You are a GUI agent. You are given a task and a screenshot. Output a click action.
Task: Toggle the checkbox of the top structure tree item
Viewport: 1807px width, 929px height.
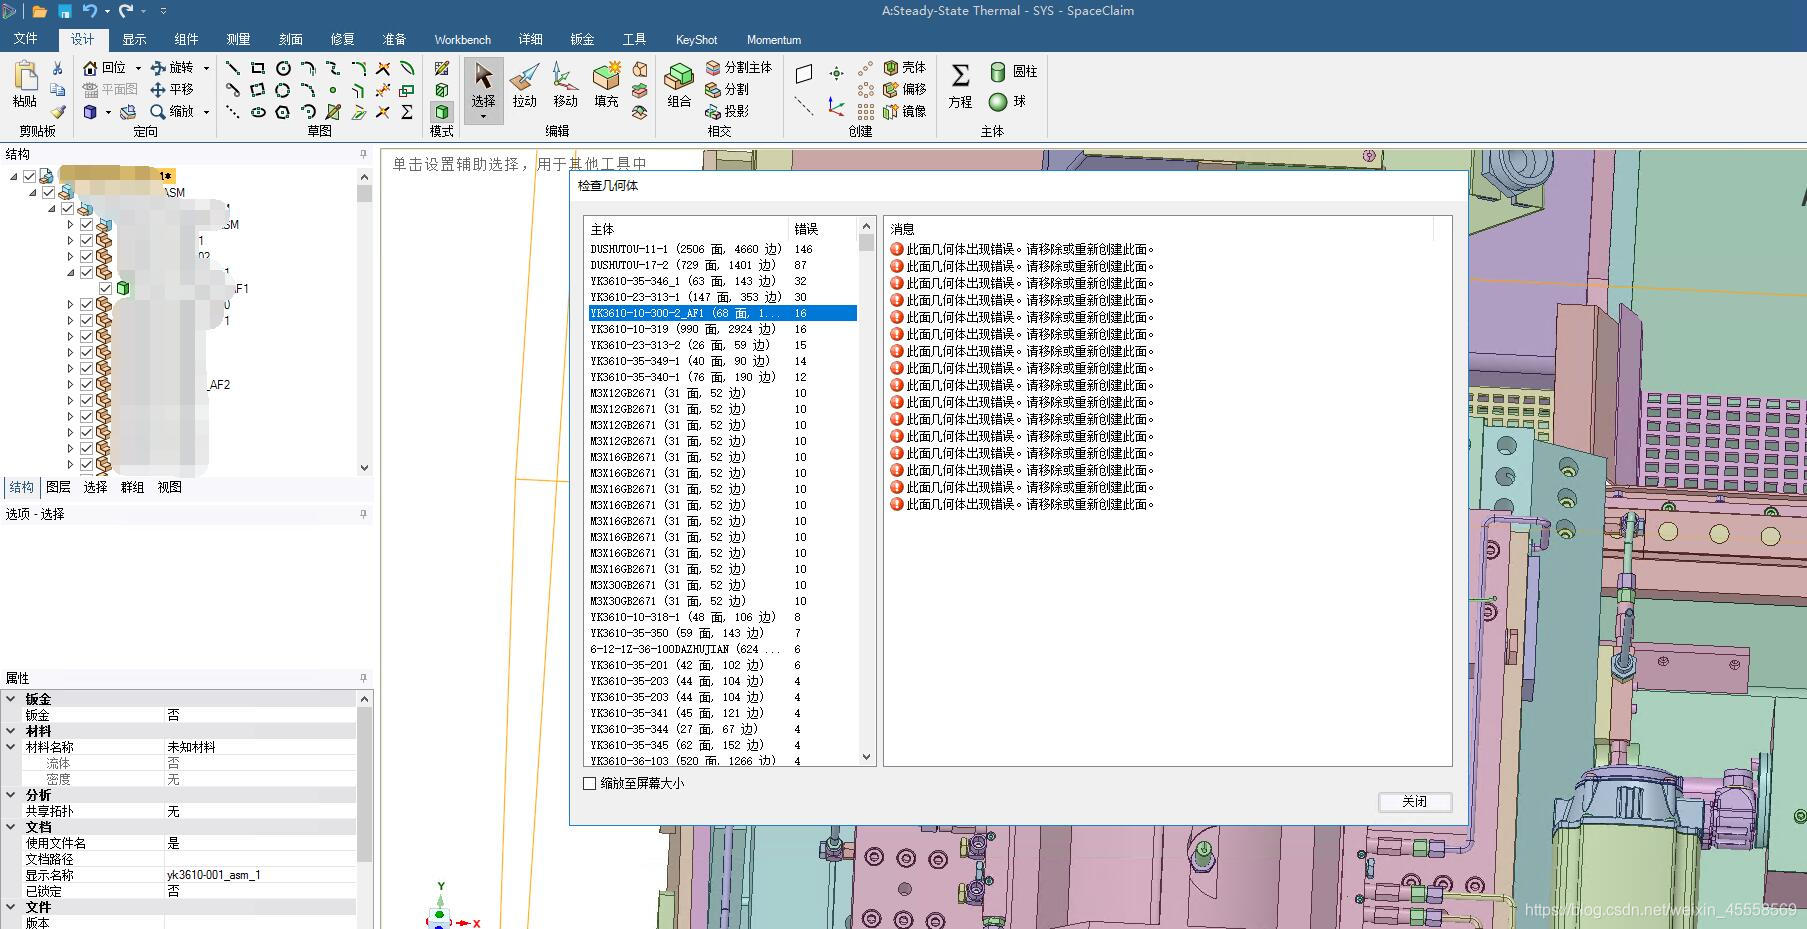pos(29,176)
